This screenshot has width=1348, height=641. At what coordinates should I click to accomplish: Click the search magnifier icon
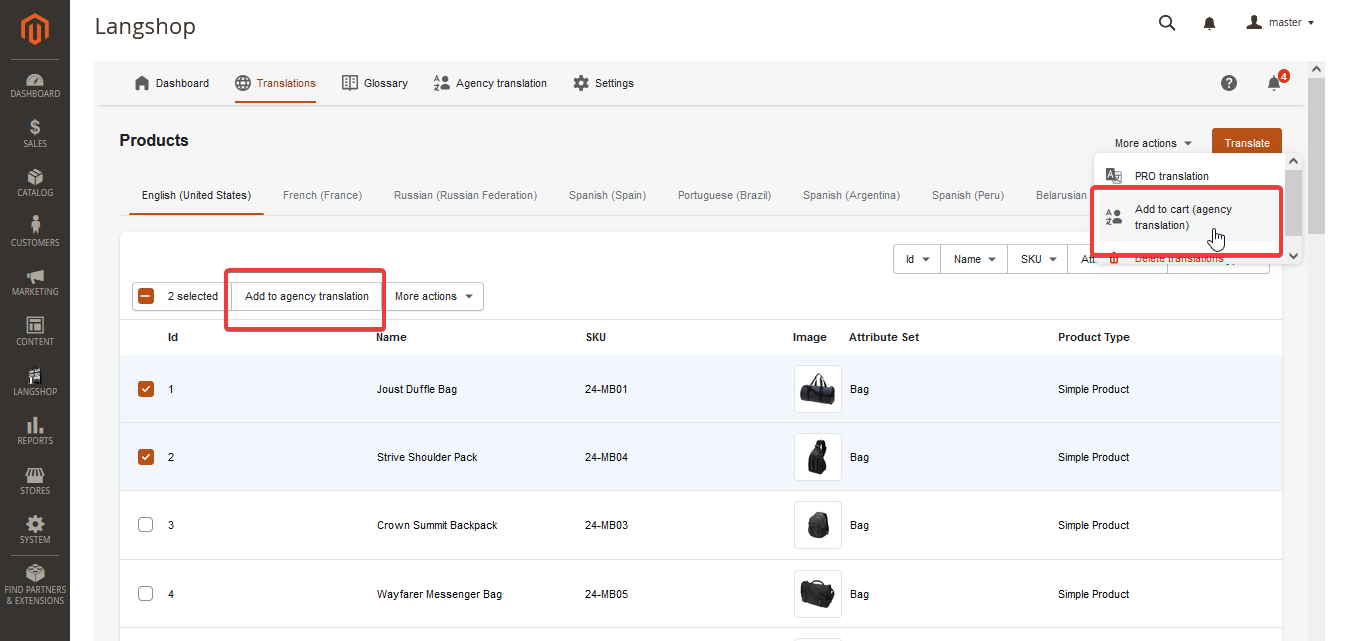[x=1166, y=23]
